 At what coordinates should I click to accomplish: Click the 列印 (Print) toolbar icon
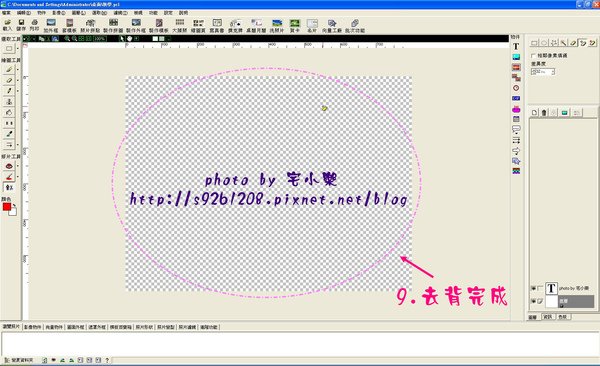coord(34,25)
